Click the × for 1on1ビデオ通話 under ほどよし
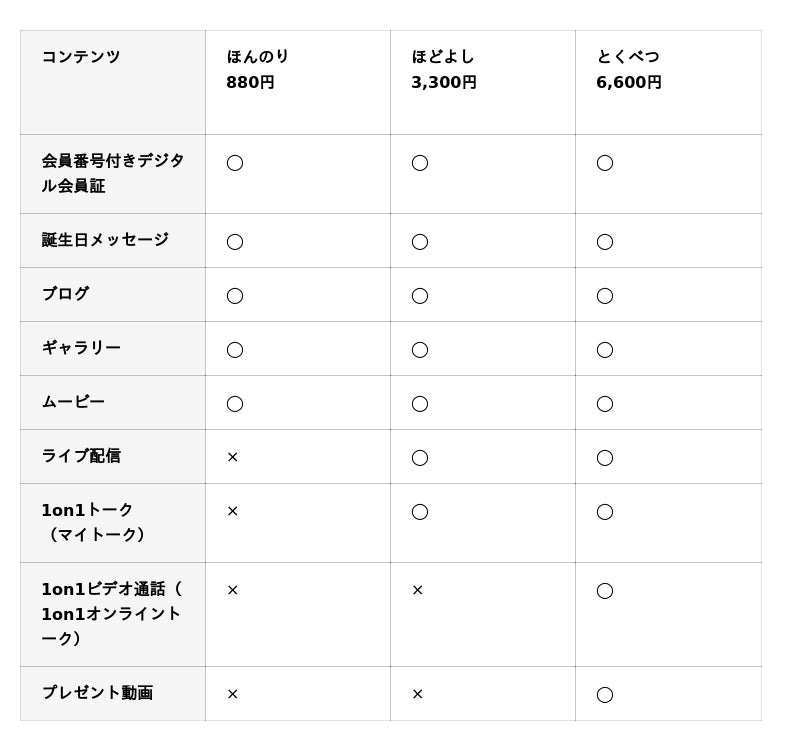Image resolution: width=800 pixels, height=751 pixels. click(417, 590)
